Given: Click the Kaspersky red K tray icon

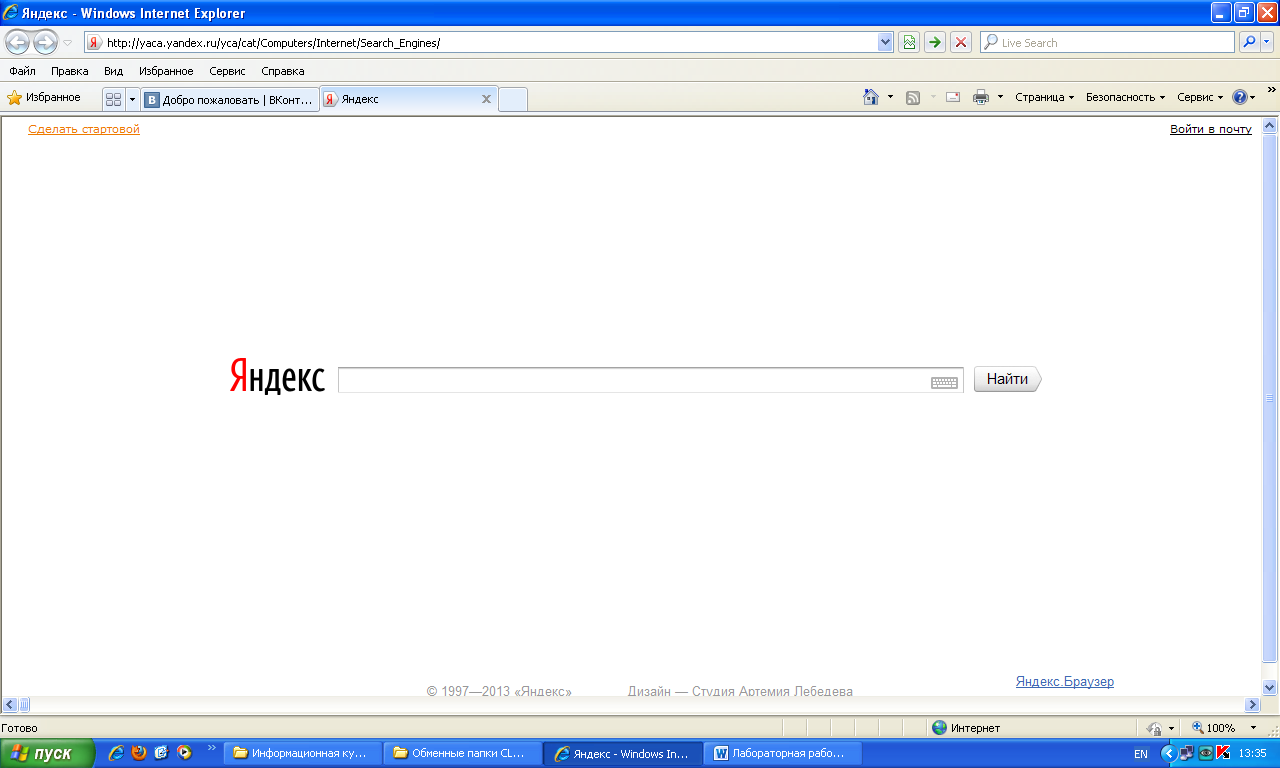Looking at the screenshot, I should [1223, 753].
